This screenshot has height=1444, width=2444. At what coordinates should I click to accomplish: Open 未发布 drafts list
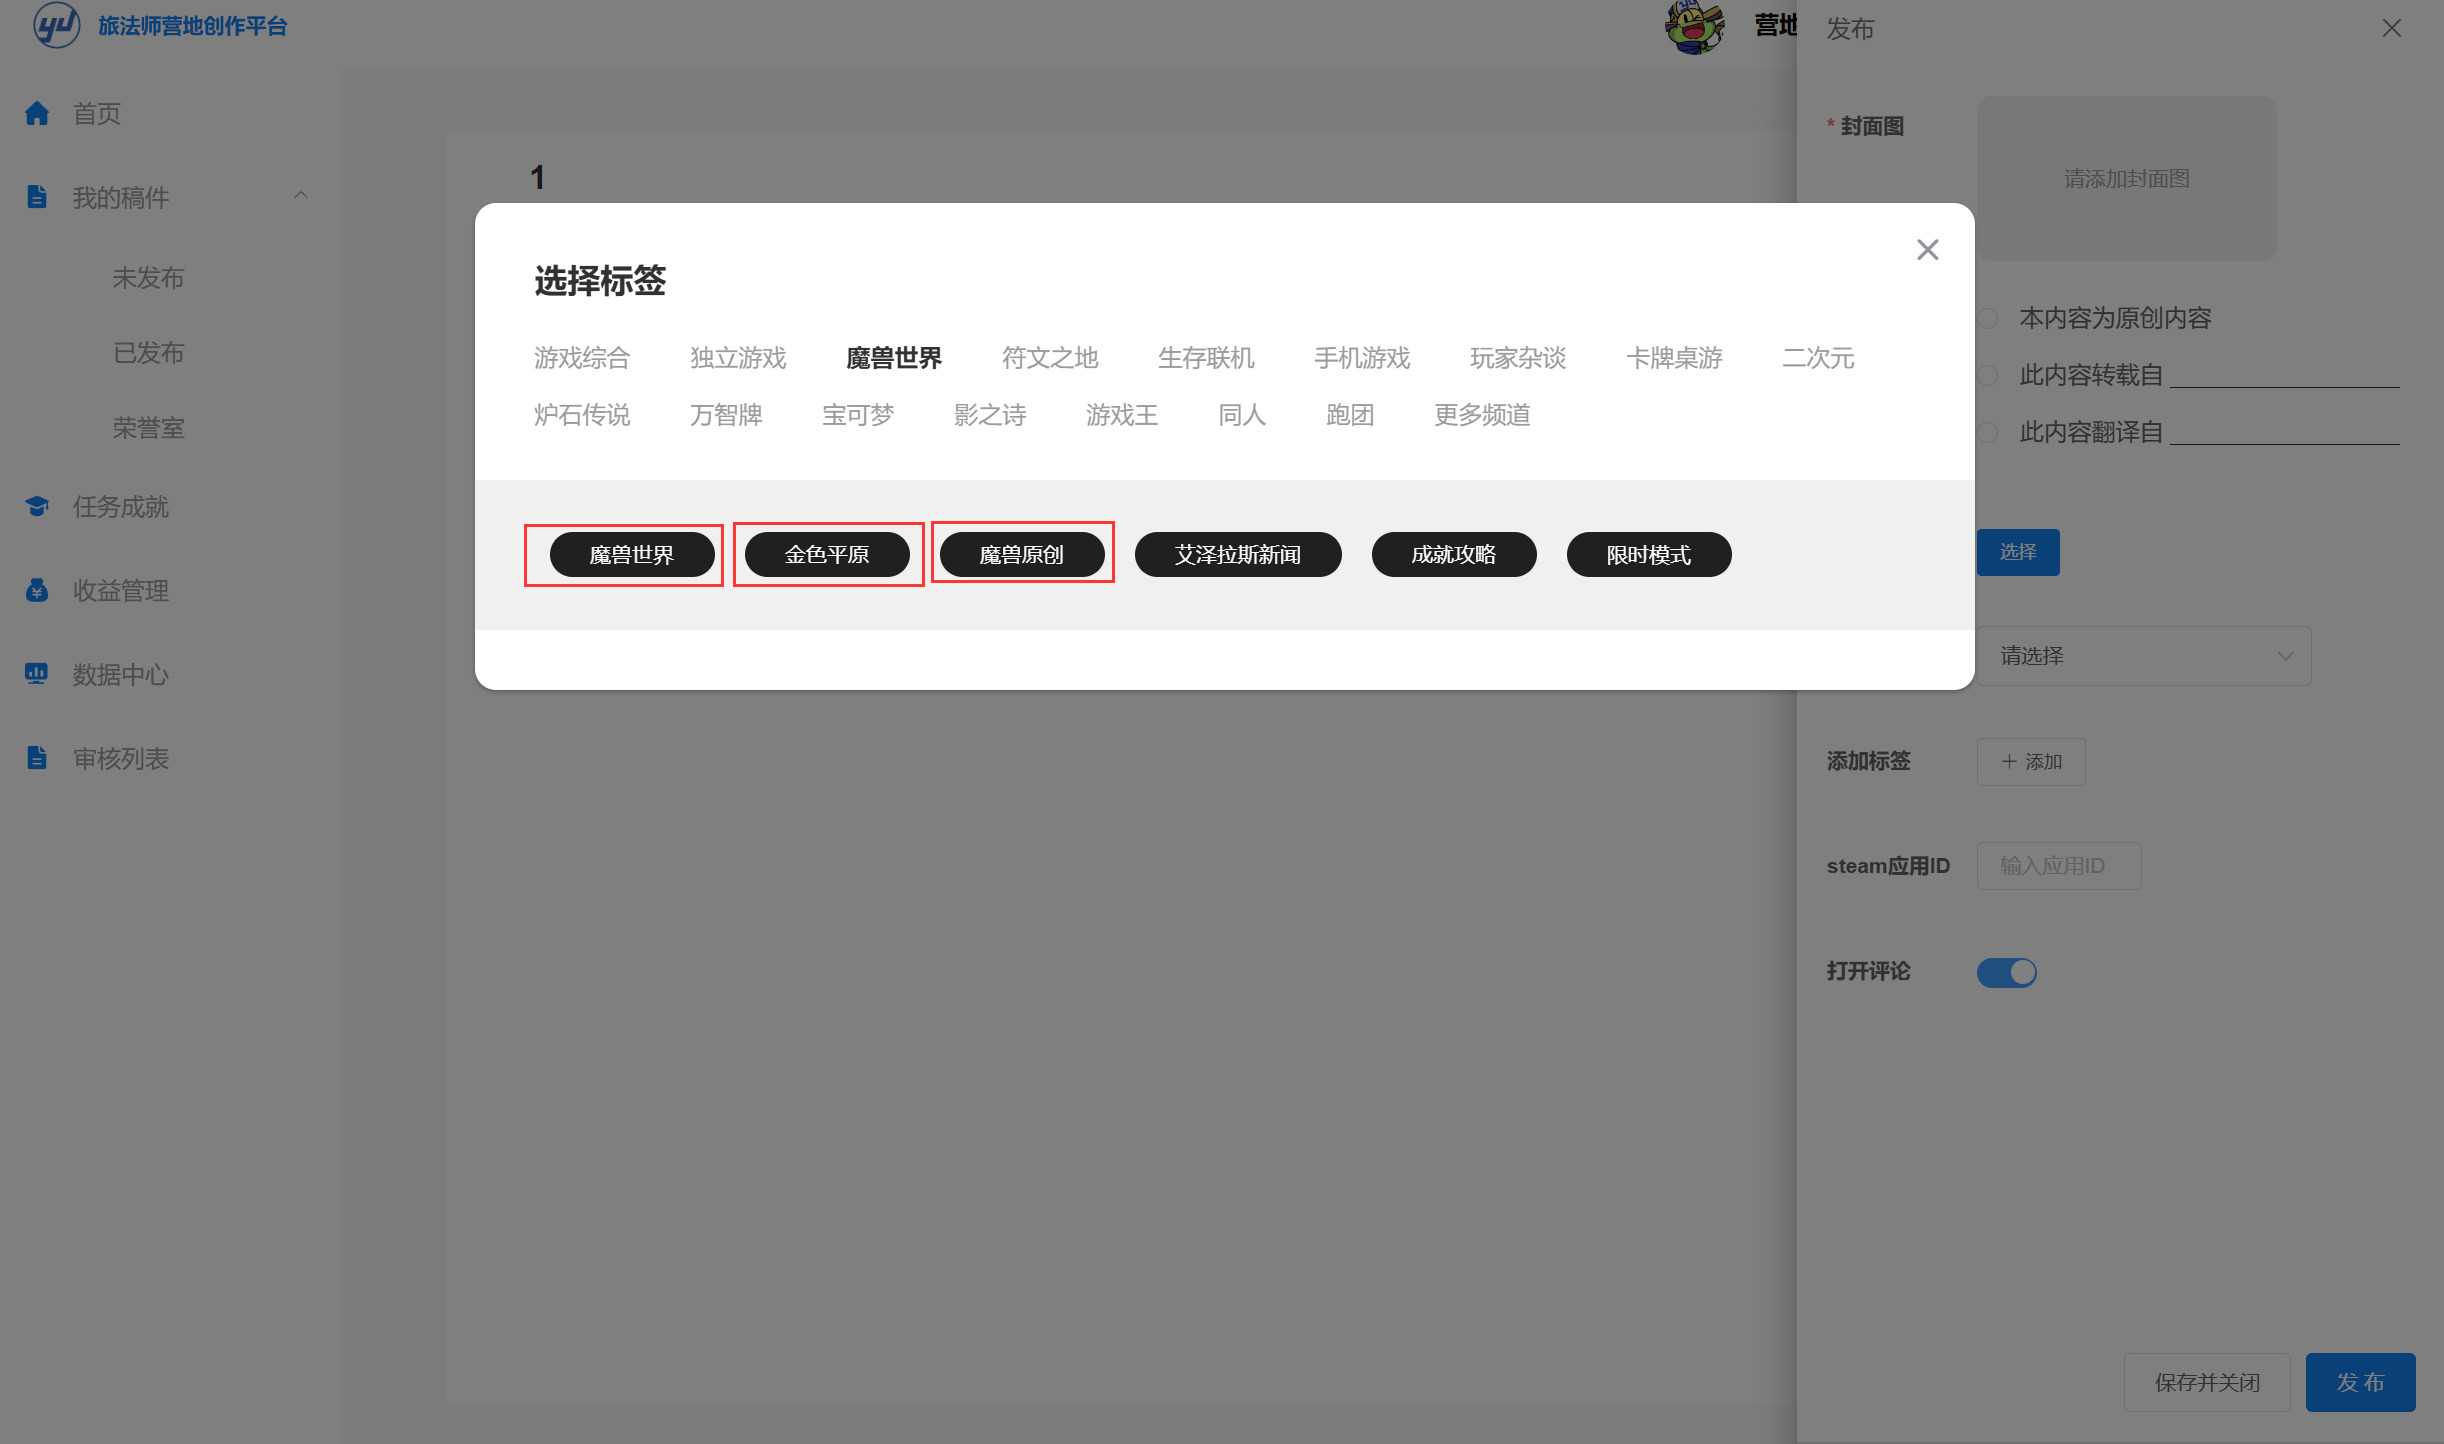(x=148, y=277)
